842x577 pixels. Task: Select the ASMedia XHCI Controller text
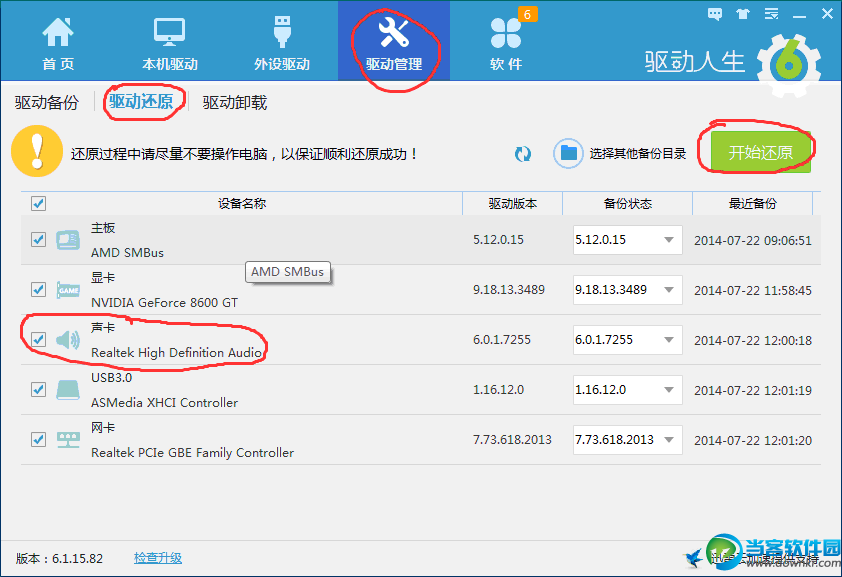click(x=164, y=403)
